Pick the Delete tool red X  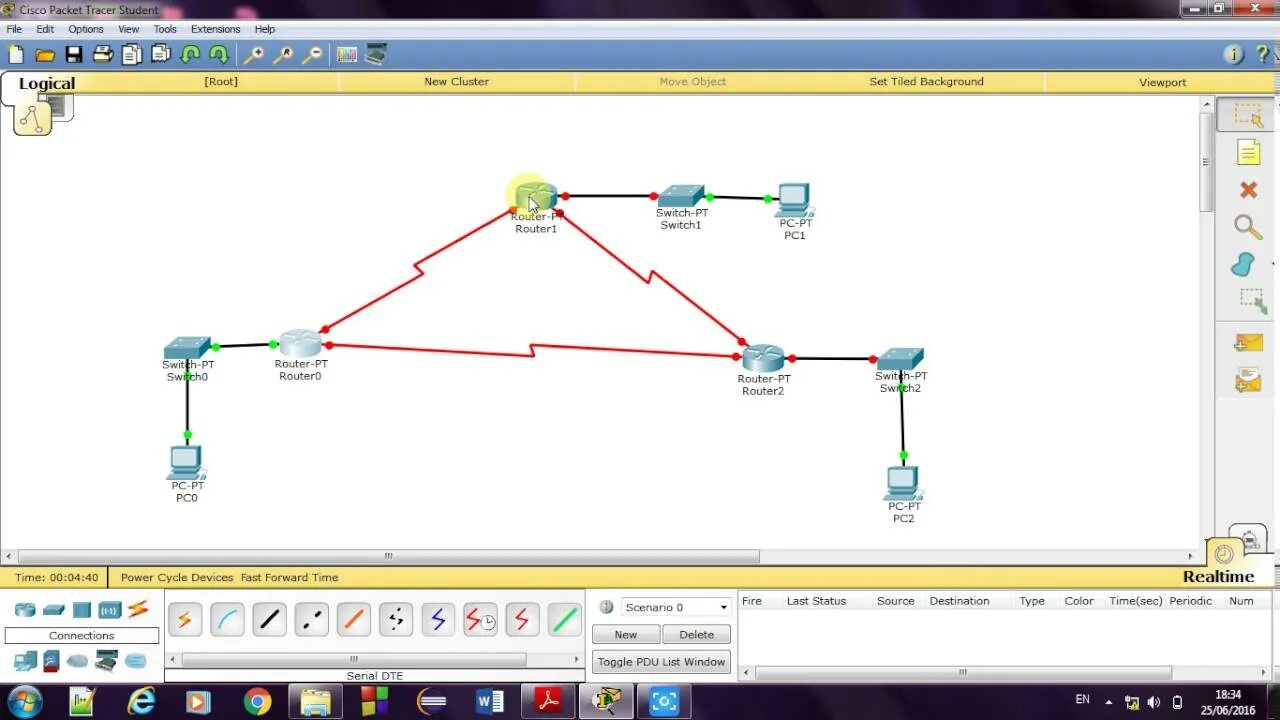(1248, 190)
